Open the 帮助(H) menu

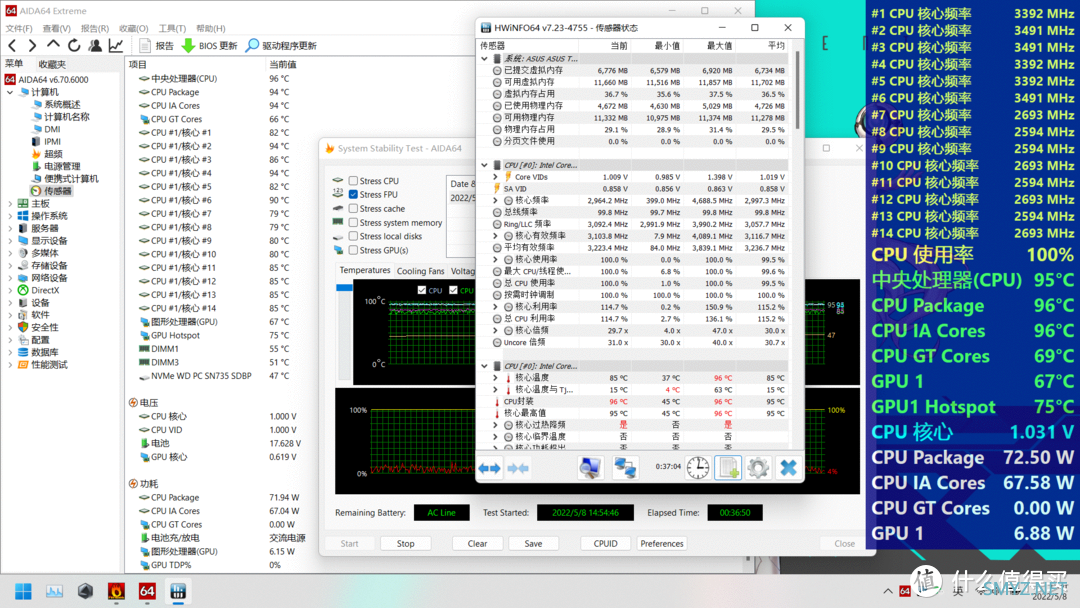coord(211,28)
